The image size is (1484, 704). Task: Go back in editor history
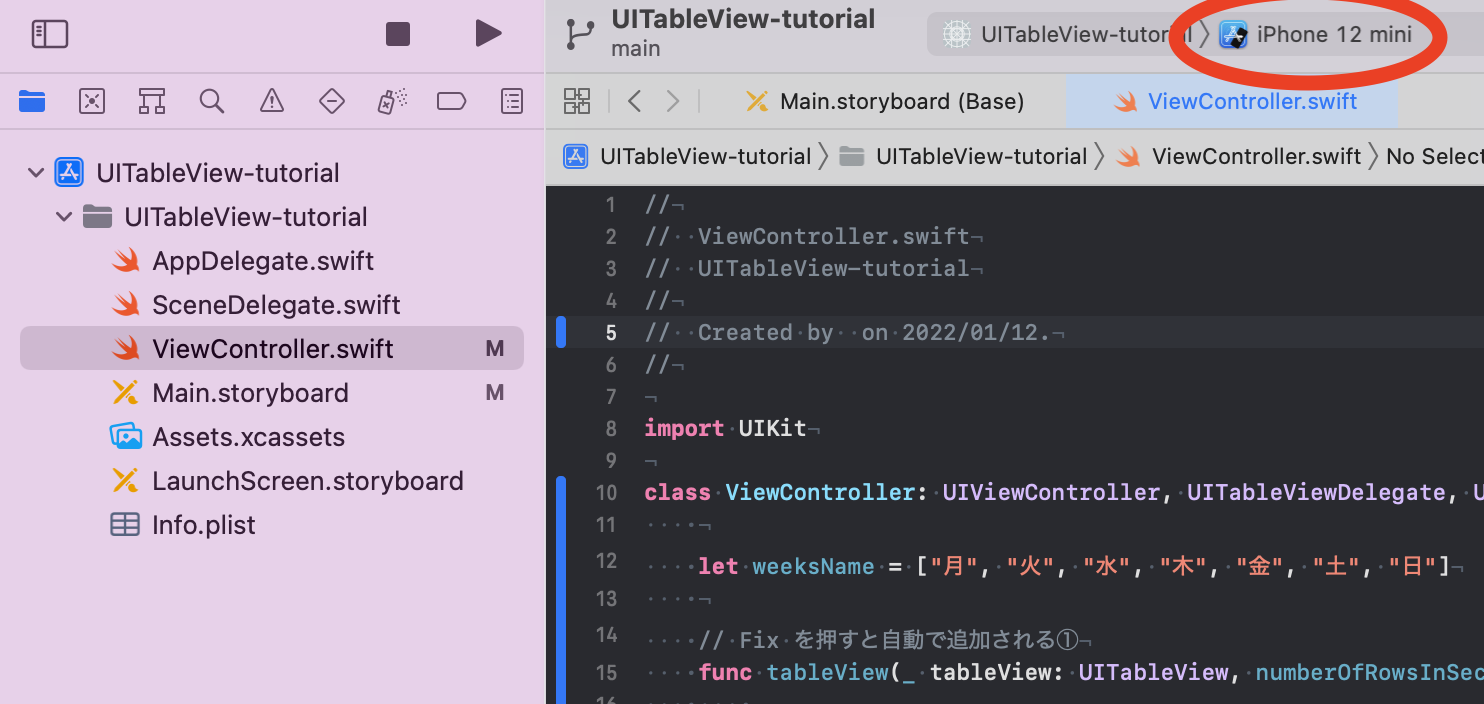coord(634,101)
